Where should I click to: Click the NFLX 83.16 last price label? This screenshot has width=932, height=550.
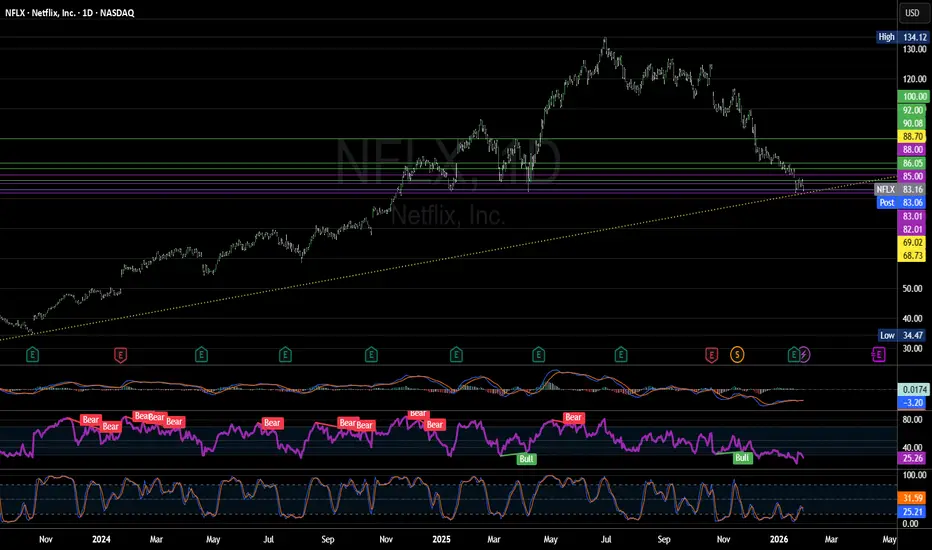coord(901,189)
